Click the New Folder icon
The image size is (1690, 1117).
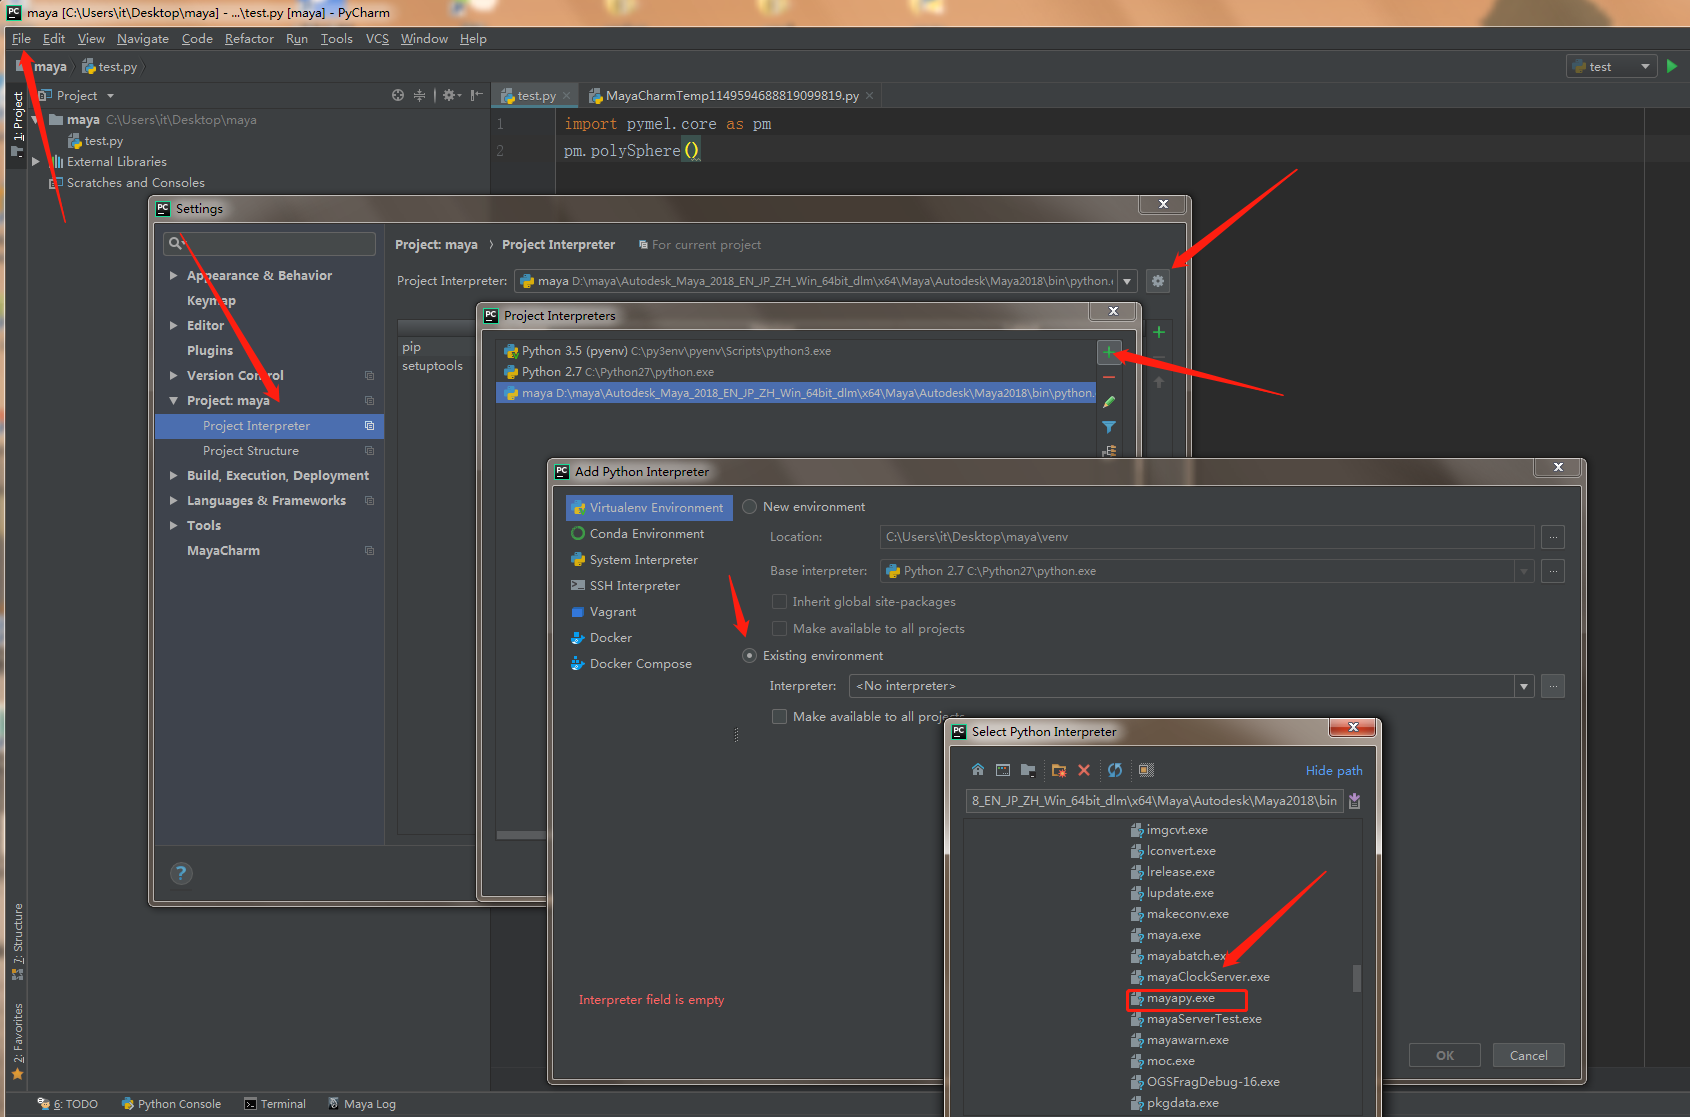(x=1058, y=770)
